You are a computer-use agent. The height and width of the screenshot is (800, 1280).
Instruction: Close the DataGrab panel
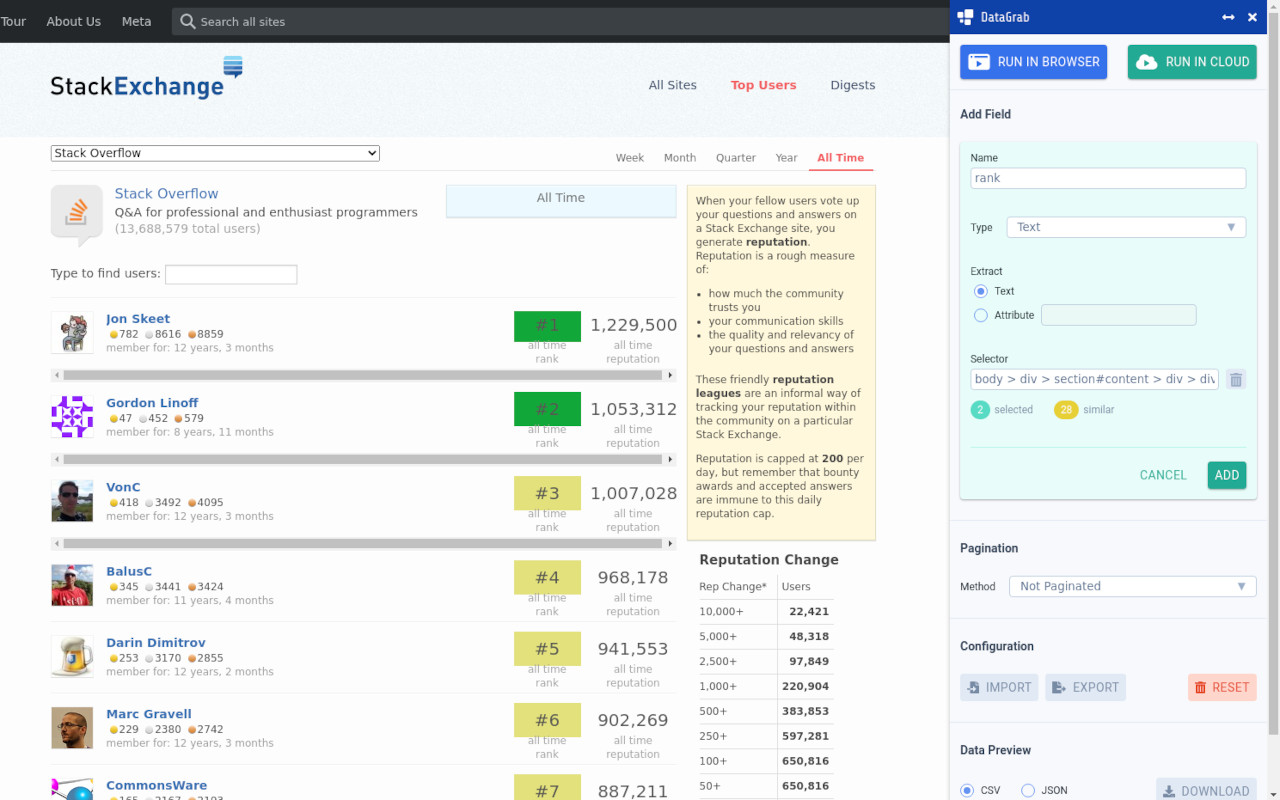point(1253,17)
